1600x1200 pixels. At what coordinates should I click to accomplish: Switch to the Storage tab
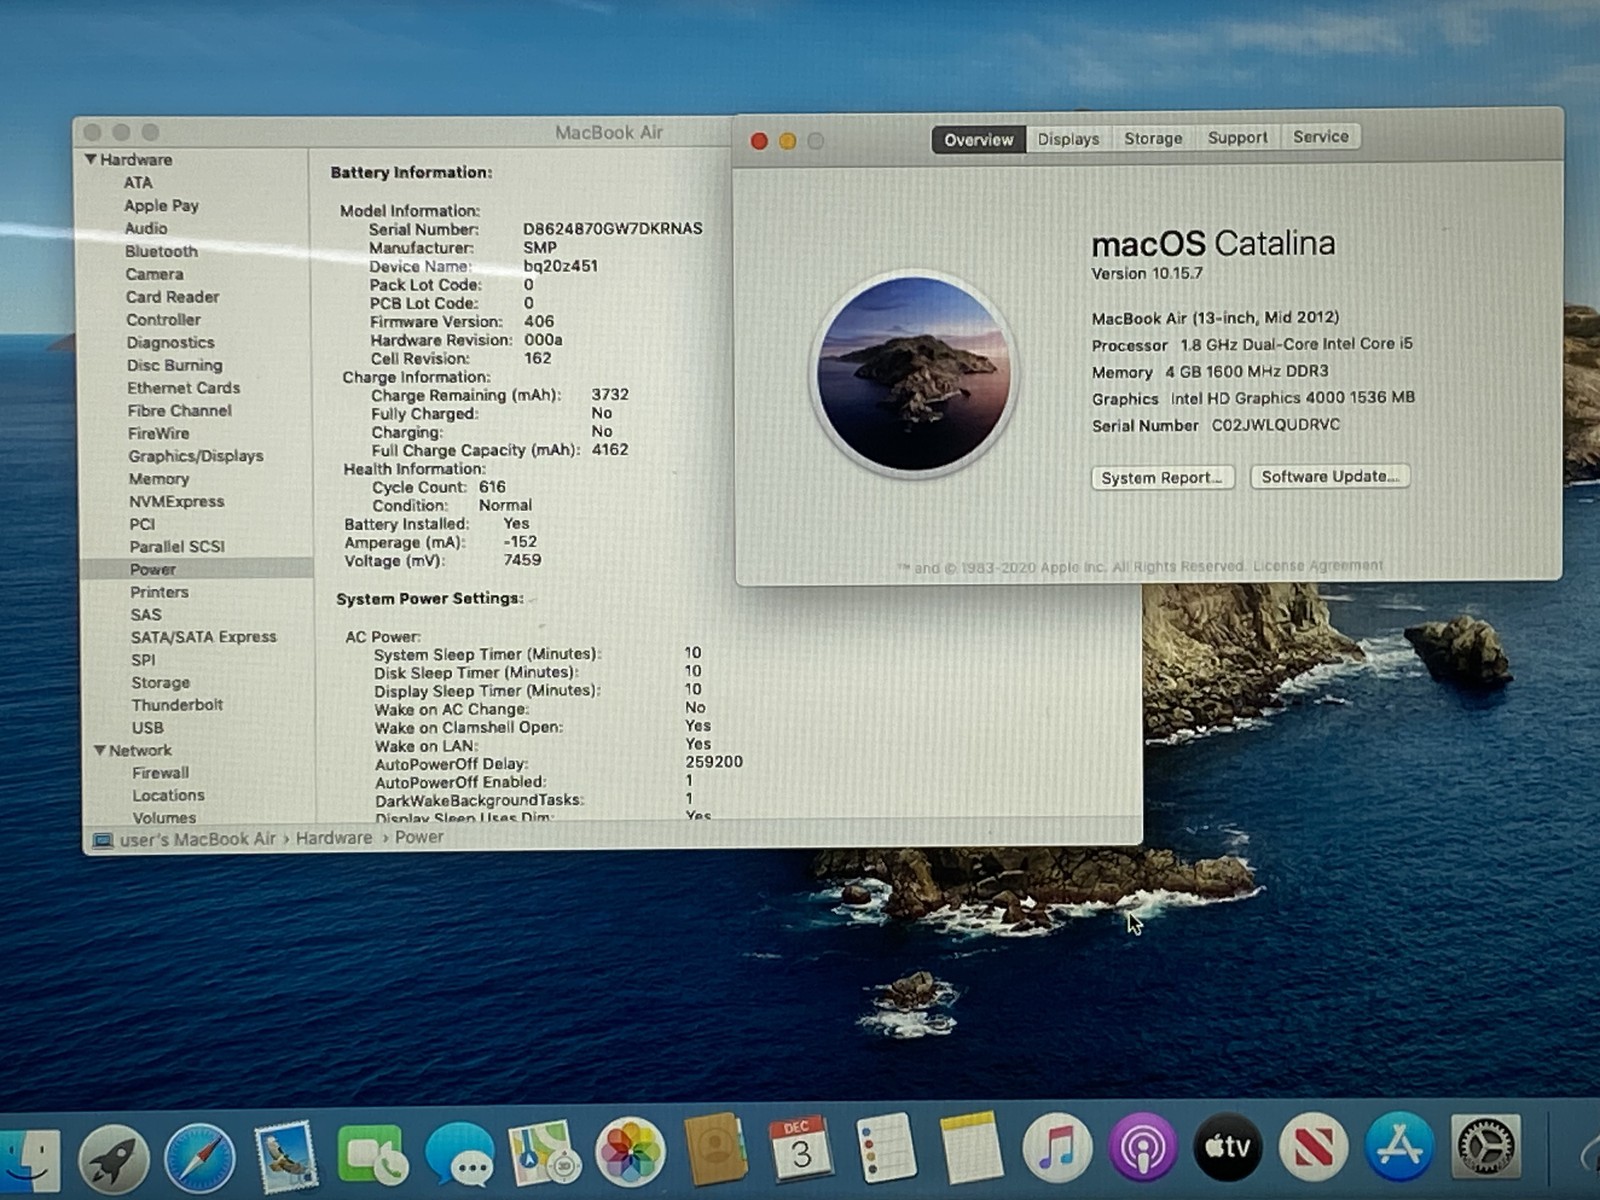[x=1153, y=138]
